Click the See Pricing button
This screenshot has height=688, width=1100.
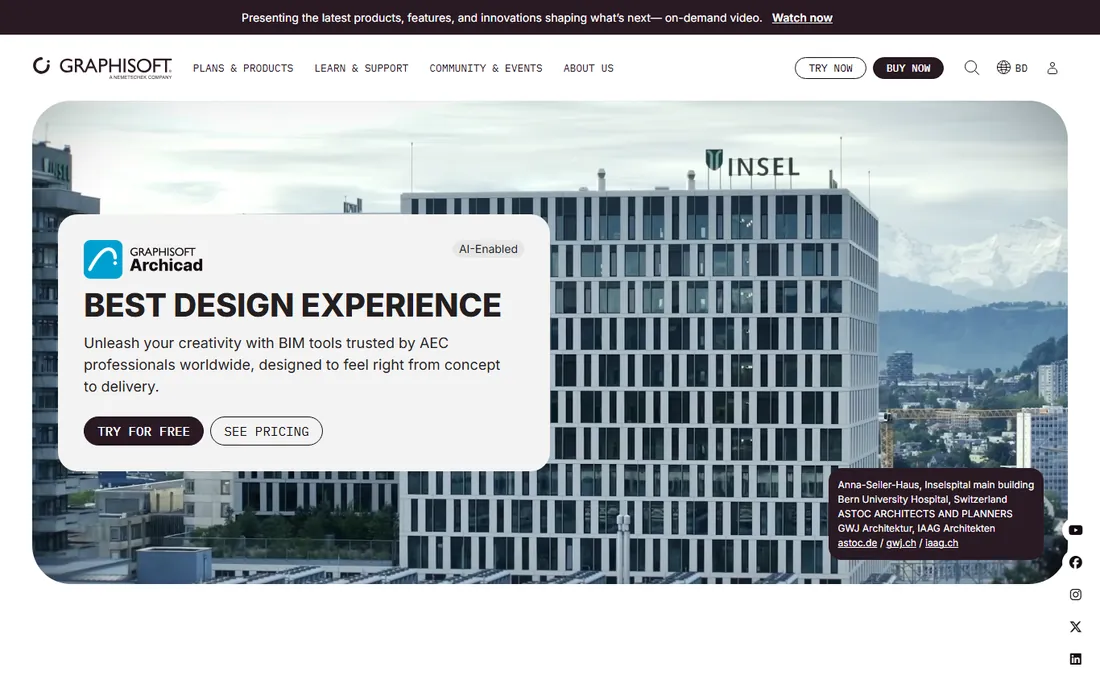[x=267, y=431]
